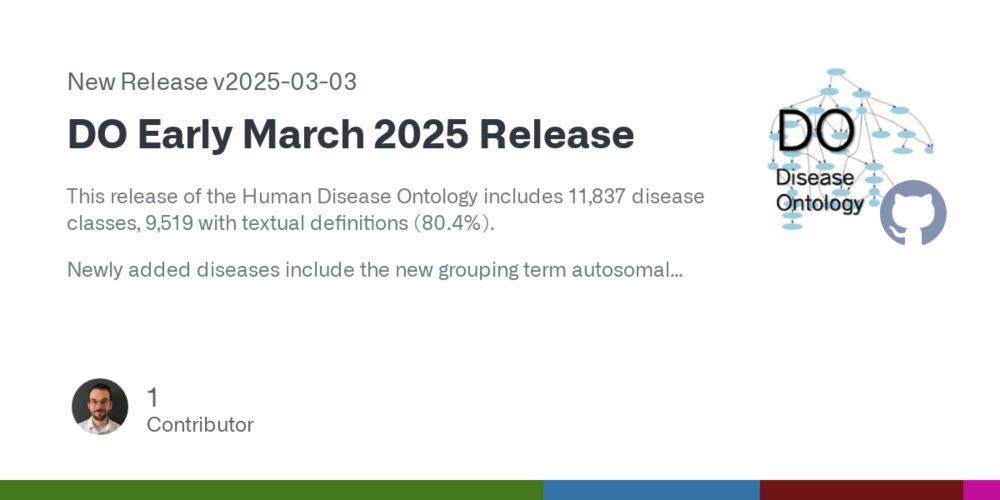The width and height of the screenshot is (1000, 500).
Task: Open the contributor's avatar photo
Action: pyautogui.click(x=99, y=407)
